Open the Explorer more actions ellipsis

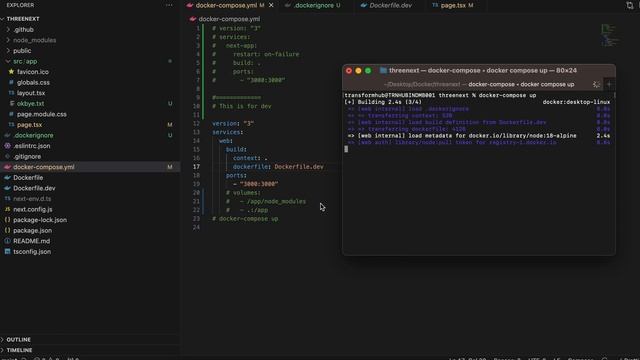pos(169,5)
